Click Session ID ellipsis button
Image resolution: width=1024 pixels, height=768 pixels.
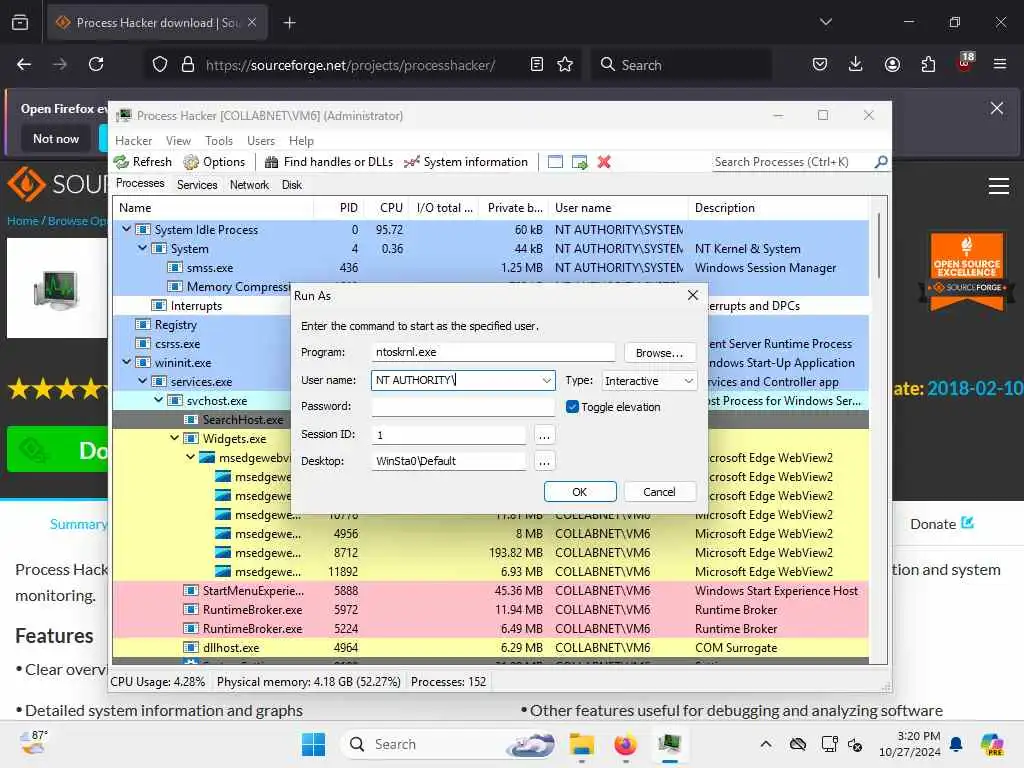click(x=544, y=435)
